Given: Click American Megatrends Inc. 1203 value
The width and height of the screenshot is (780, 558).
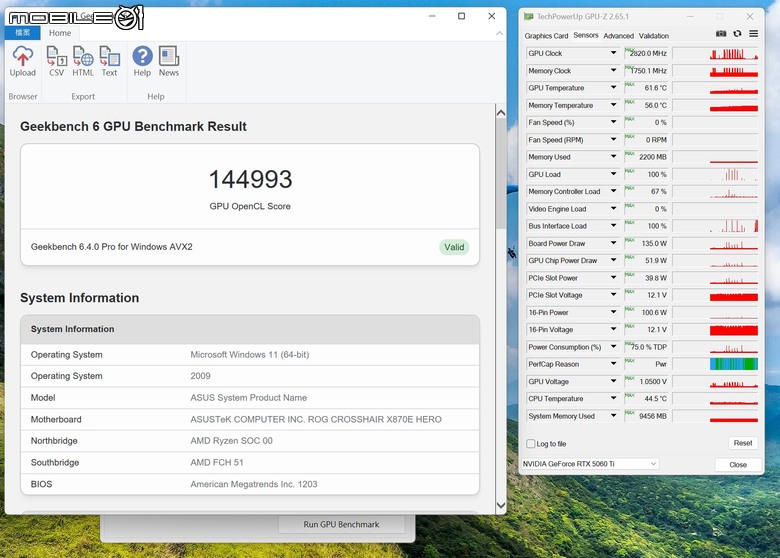Looking at the screenshot, I should [x=254, y=484].
